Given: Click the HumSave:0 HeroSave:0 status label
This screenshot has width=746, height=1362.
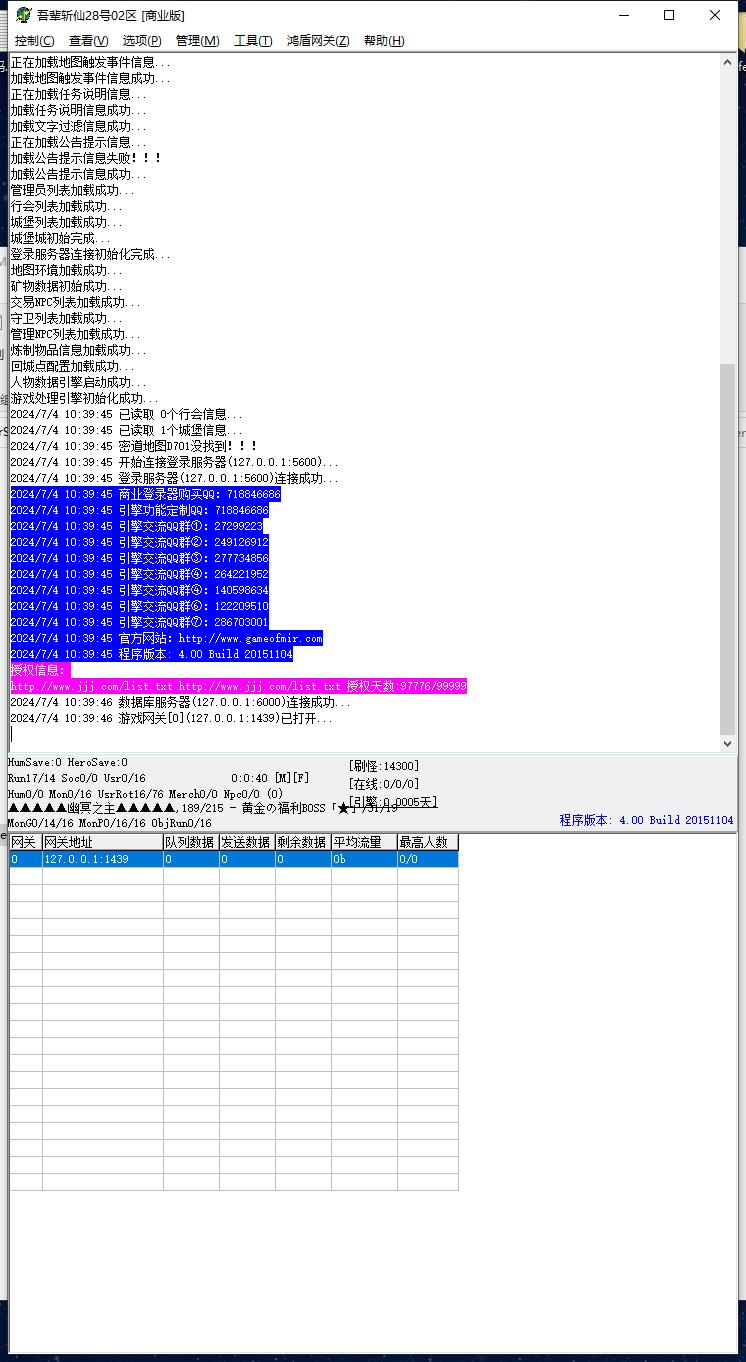Looking at the screenshot, I should pos(68,762).
